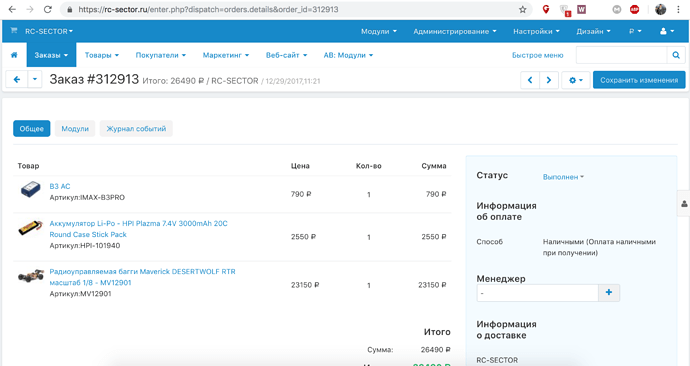Screen dimensions: 690x366
Task: Change the order status Выполнен dropdown
Action: pyautogui.click(x=563, y=177)
